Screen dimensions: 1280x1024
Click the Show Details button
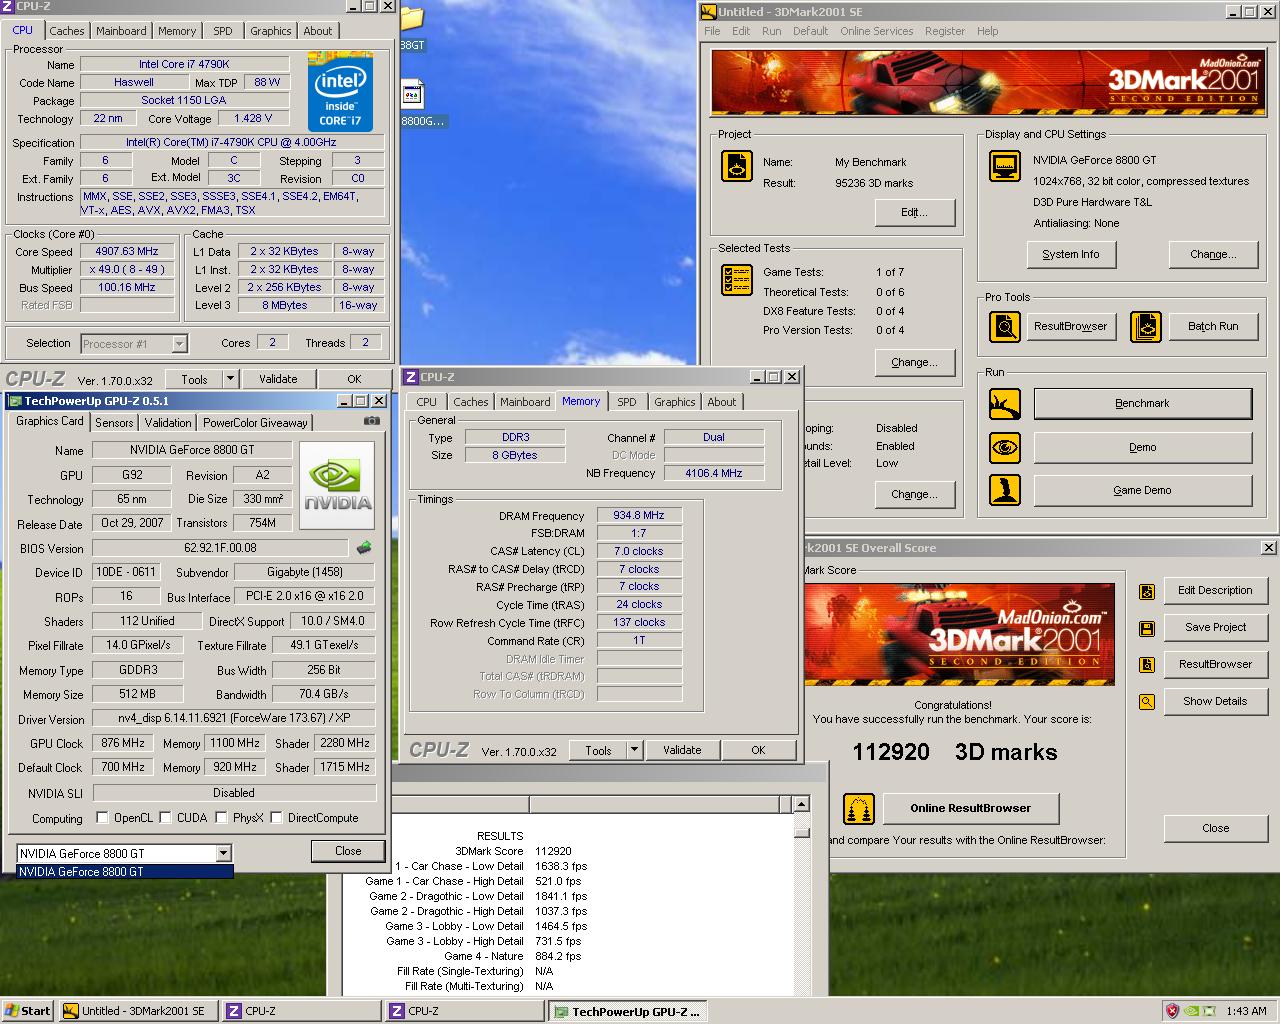coord(1215,702)
